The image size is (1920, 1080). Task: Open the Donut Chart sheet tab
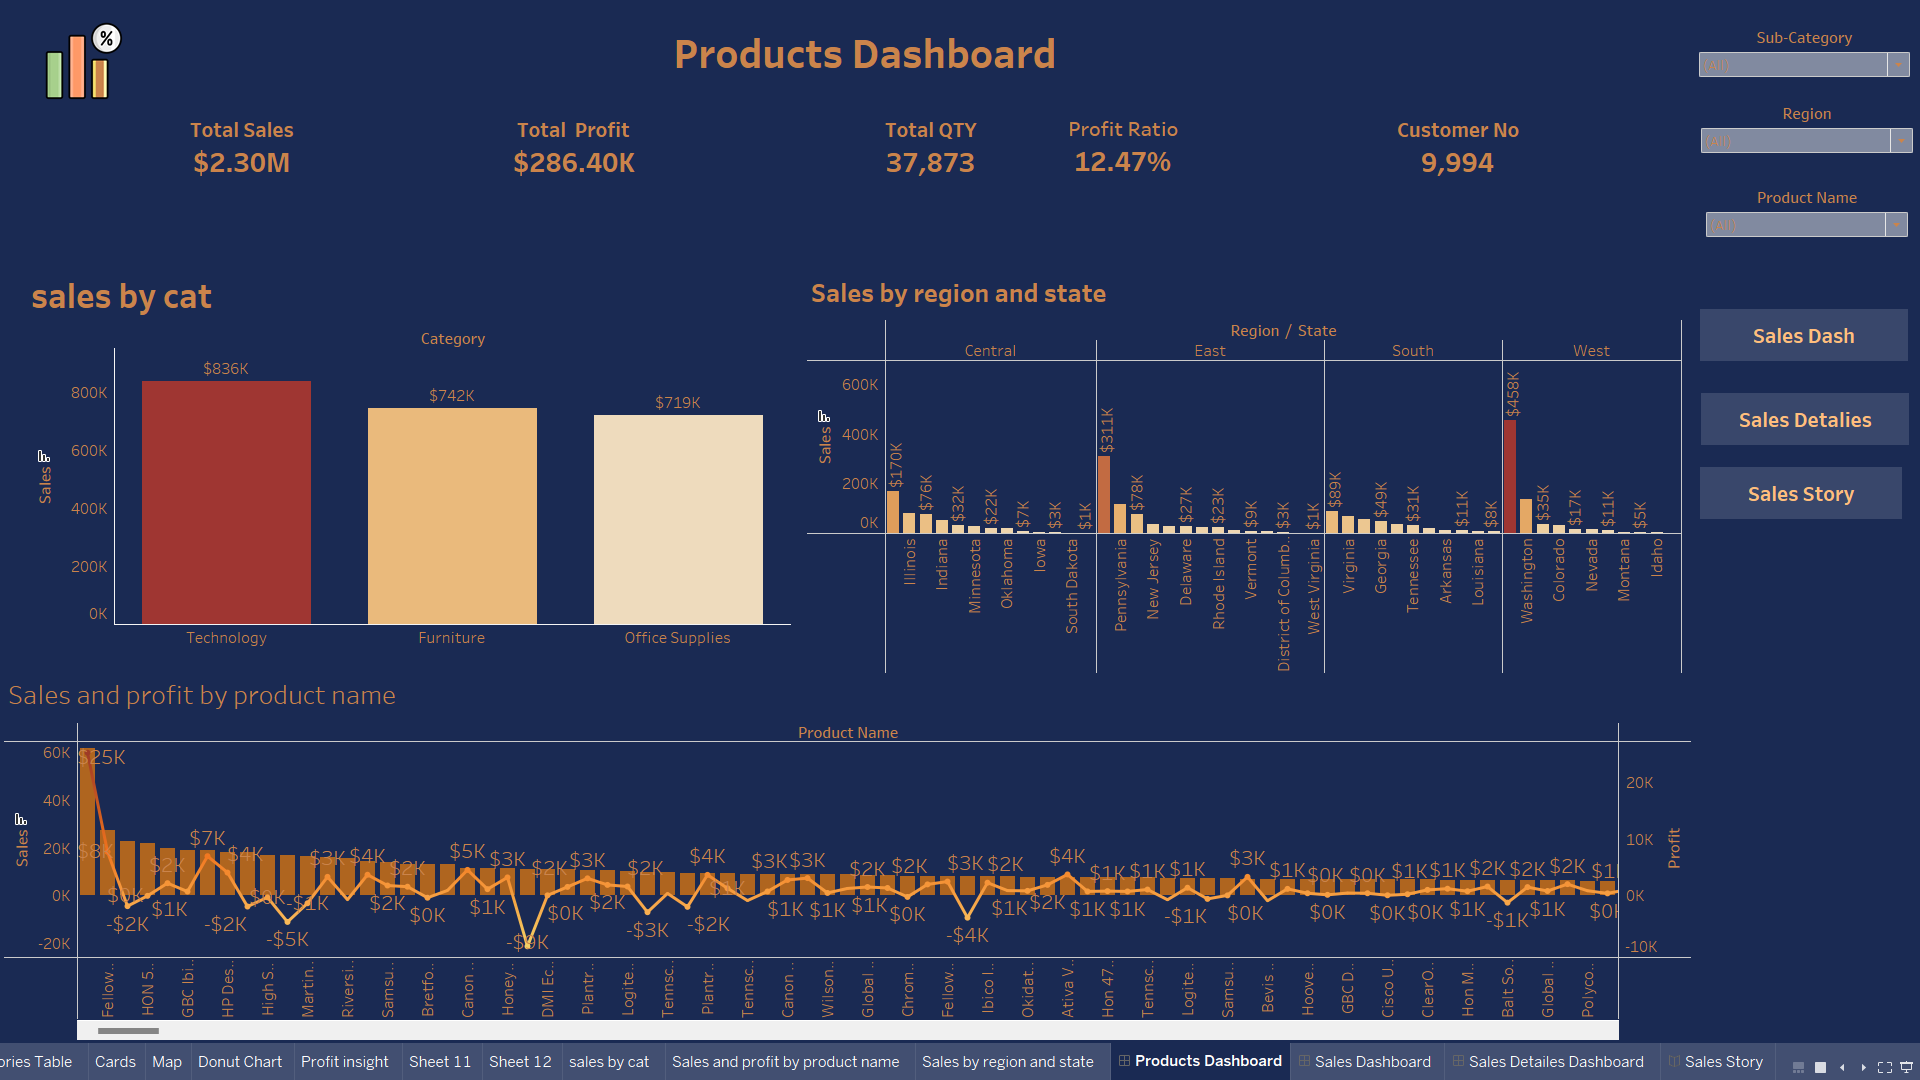coord(240,1061)
